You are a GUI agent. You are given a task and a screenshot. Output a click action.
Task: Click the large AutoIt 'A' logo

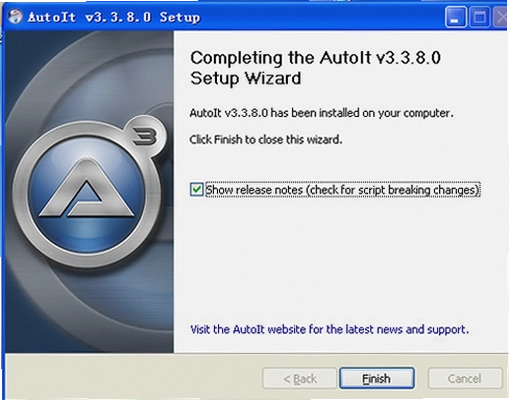pyautogui.click(x=87, y=194)
